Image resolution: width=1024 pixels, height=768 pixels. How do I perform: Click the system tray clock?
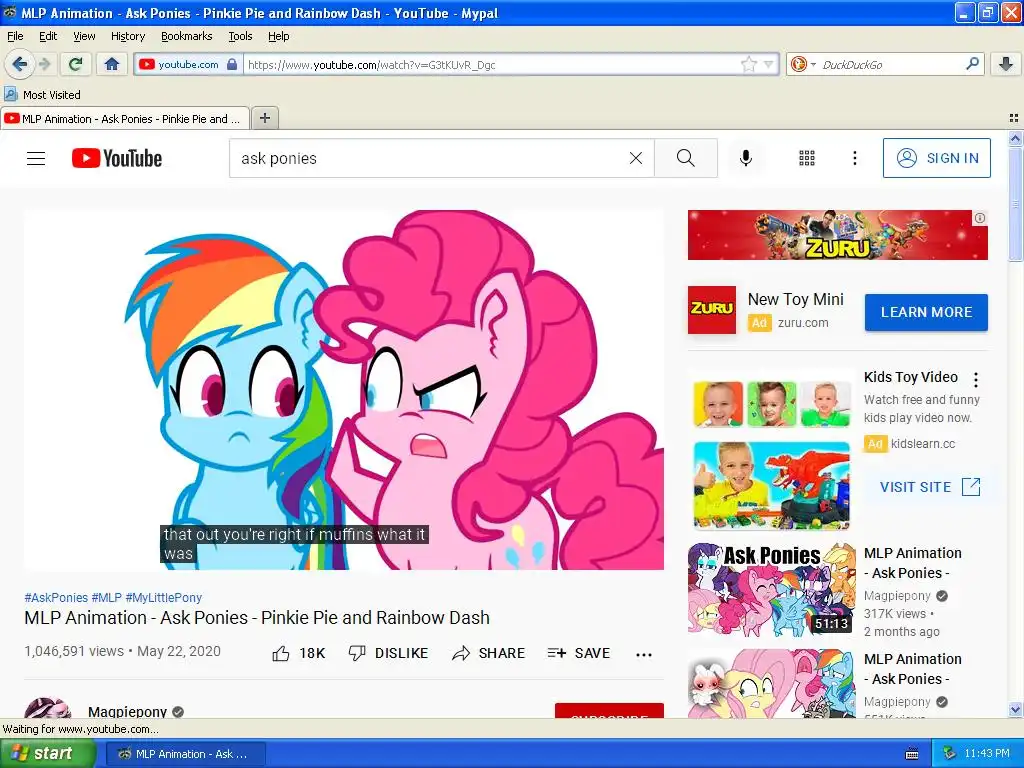[987, 754]
